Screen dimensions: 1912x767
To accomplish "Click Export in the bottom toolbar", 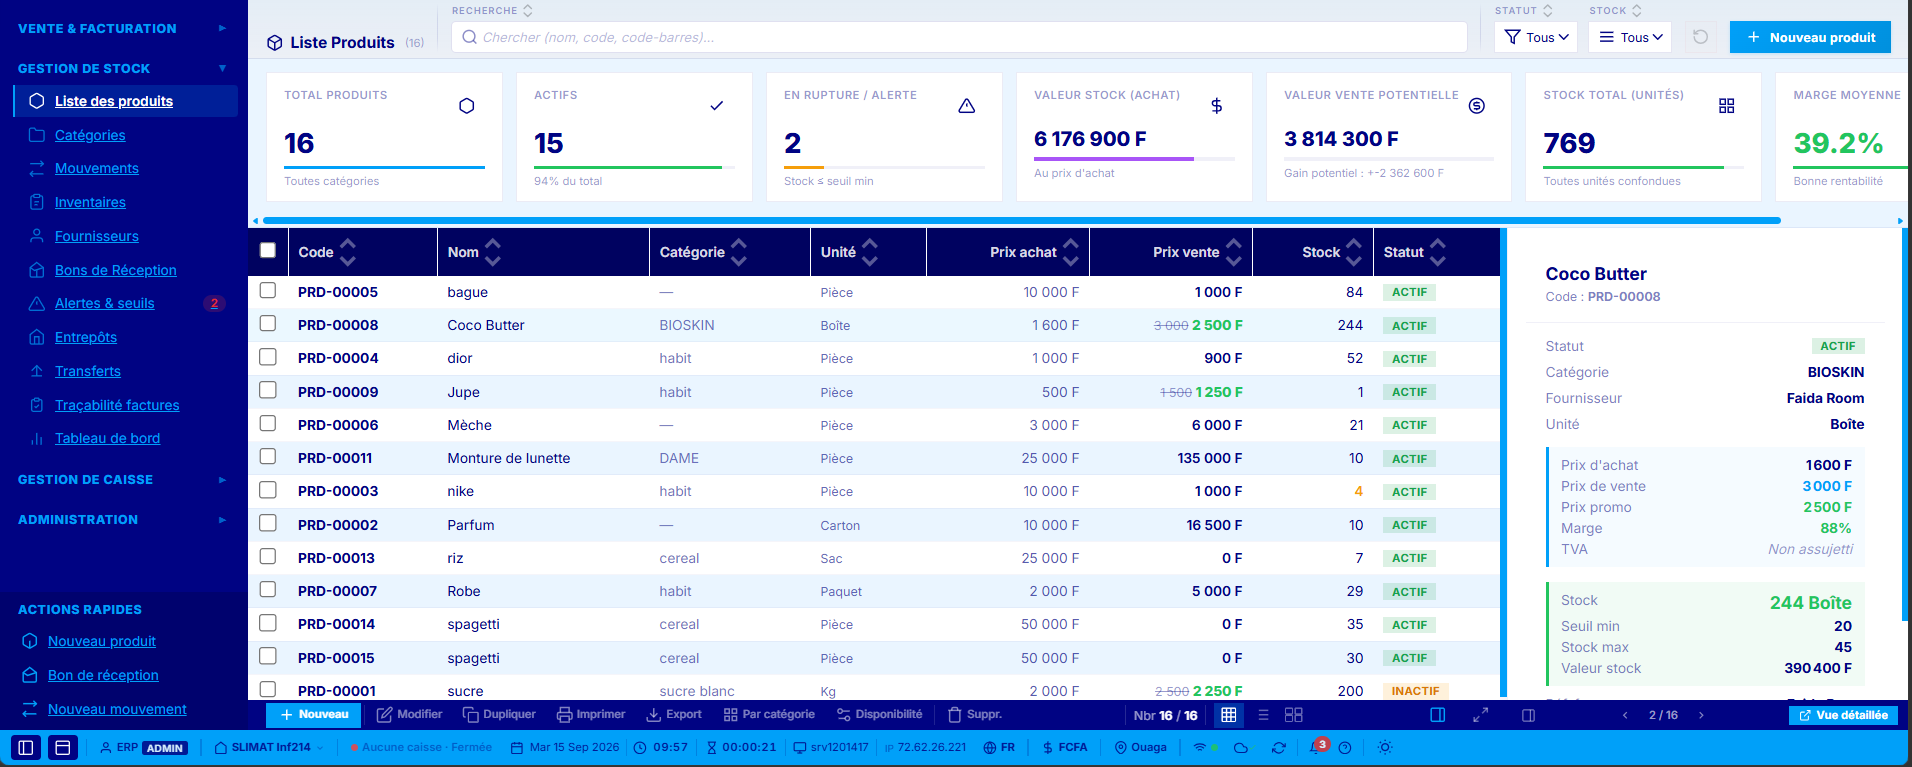I will tap(674, 714).
